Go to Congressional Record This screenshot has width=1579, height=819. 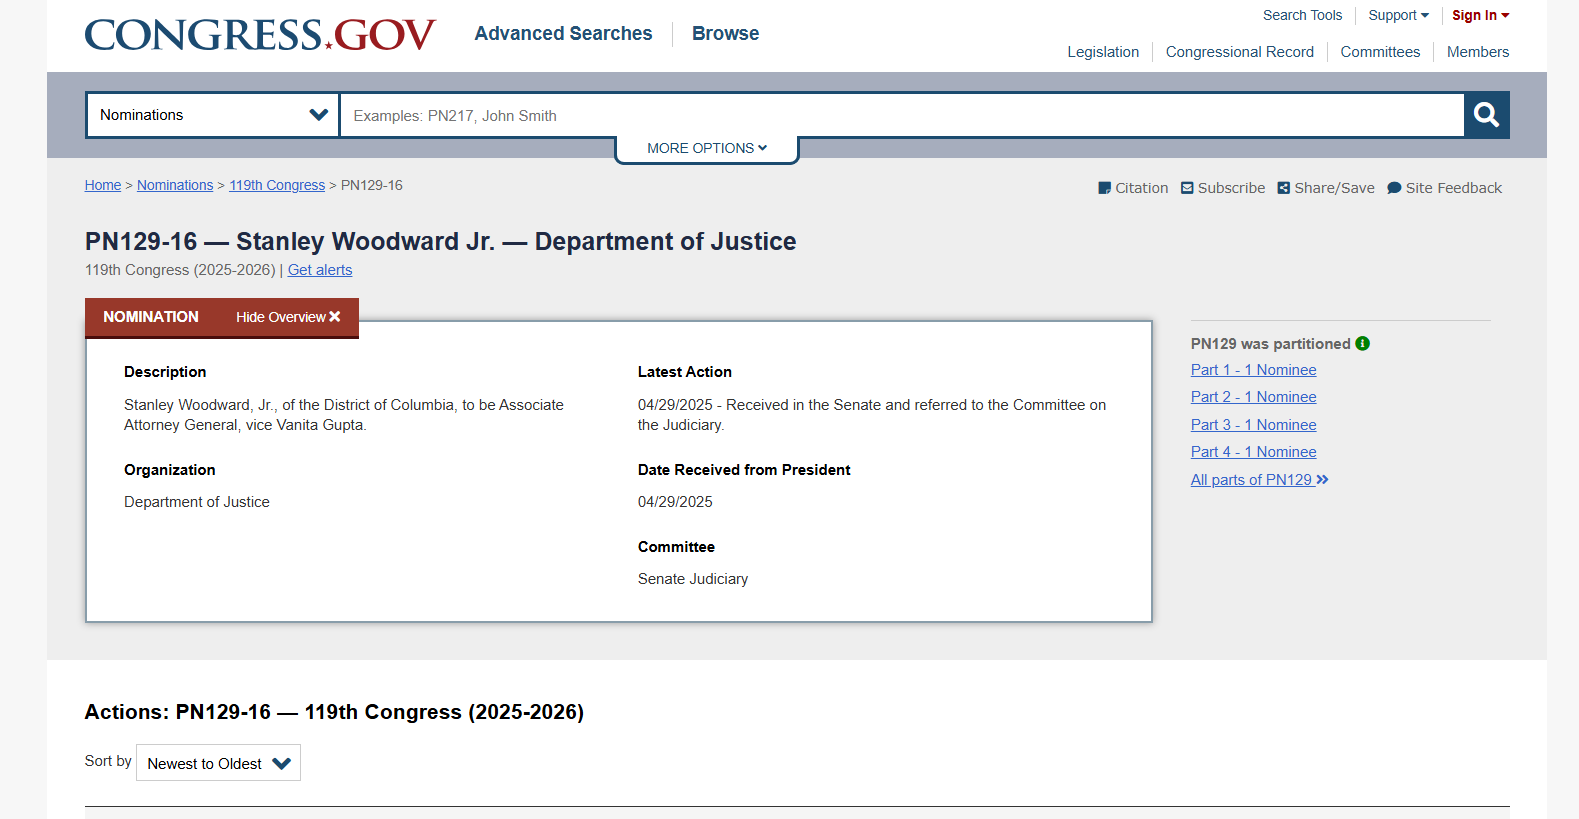pos(1239,52)
